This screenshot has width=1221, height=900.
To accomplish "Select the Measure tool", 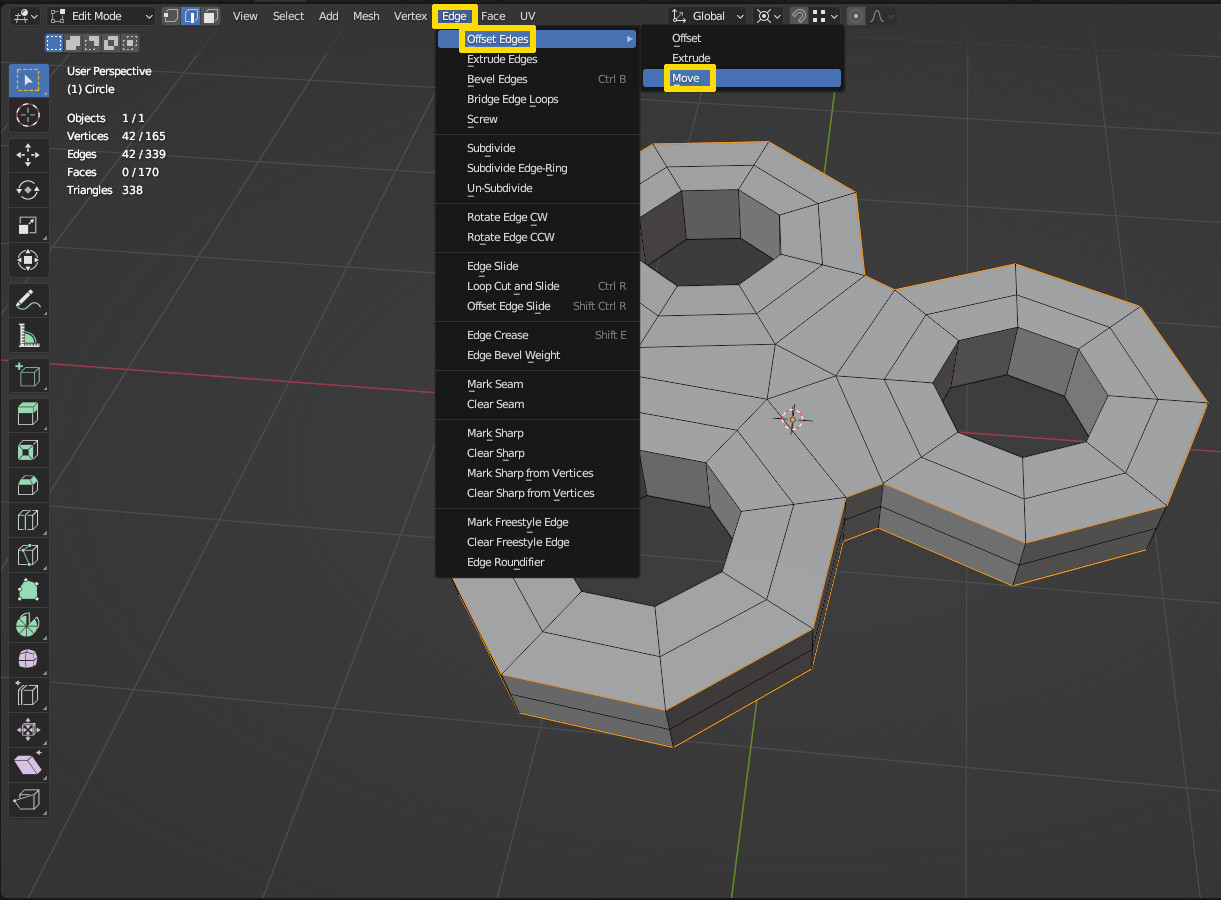I will pyautogui.click(x=27, y=335).
